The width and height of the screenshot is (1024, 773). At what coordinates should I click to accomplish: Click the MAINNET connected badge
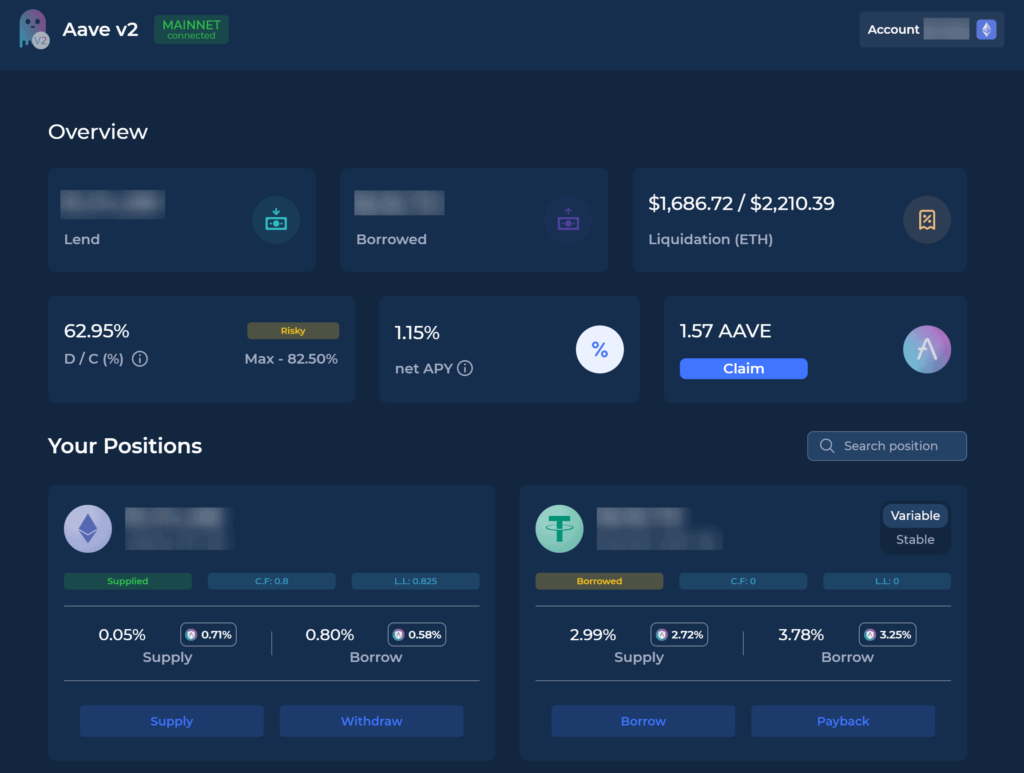191,29
